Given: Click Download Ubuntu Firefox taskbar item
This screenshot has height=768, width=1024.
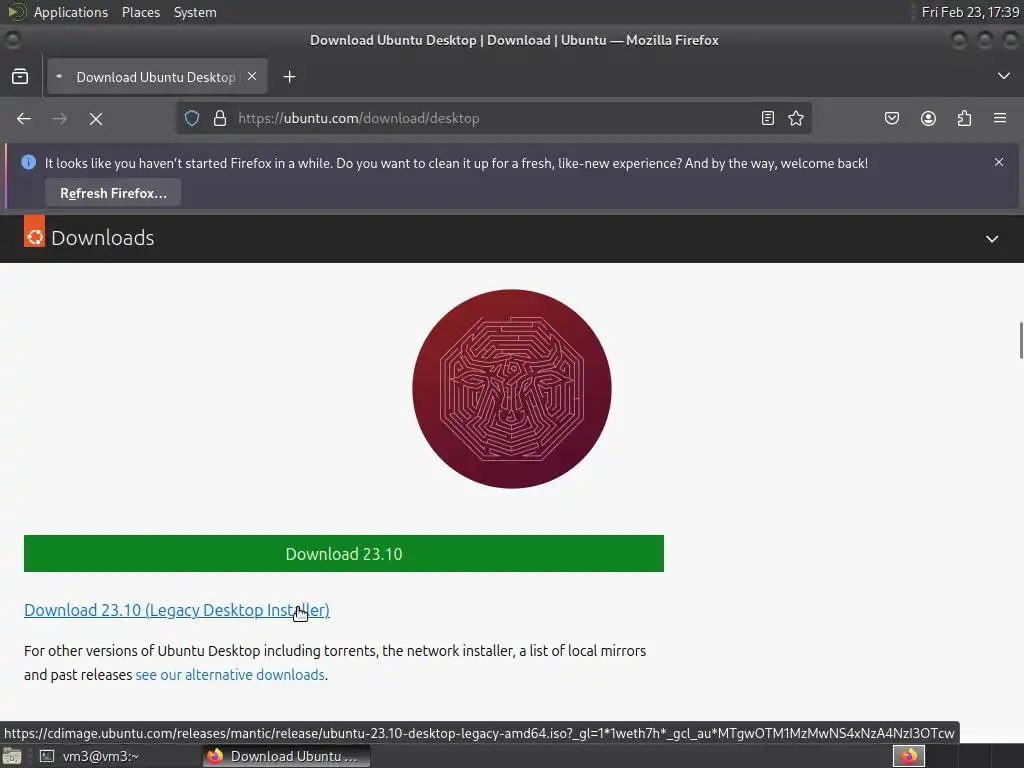Looking at the screenshot, I should (285, 756).
